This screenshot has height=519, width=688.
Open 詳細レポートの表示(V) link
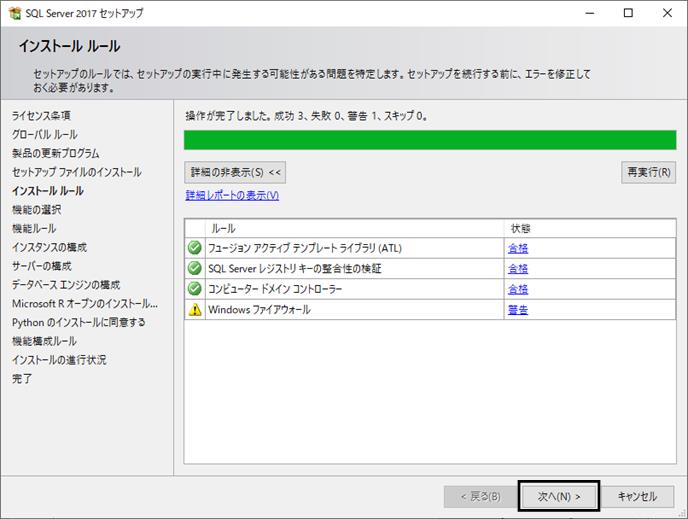tap(232, 195)
